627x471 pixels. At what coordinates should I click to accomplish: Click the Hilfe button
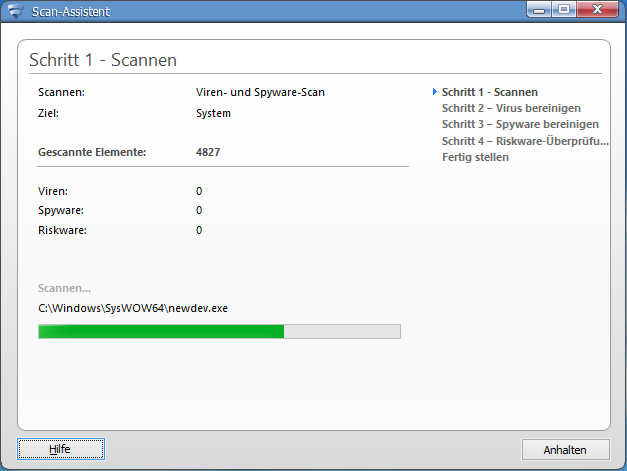coord(61,449)
